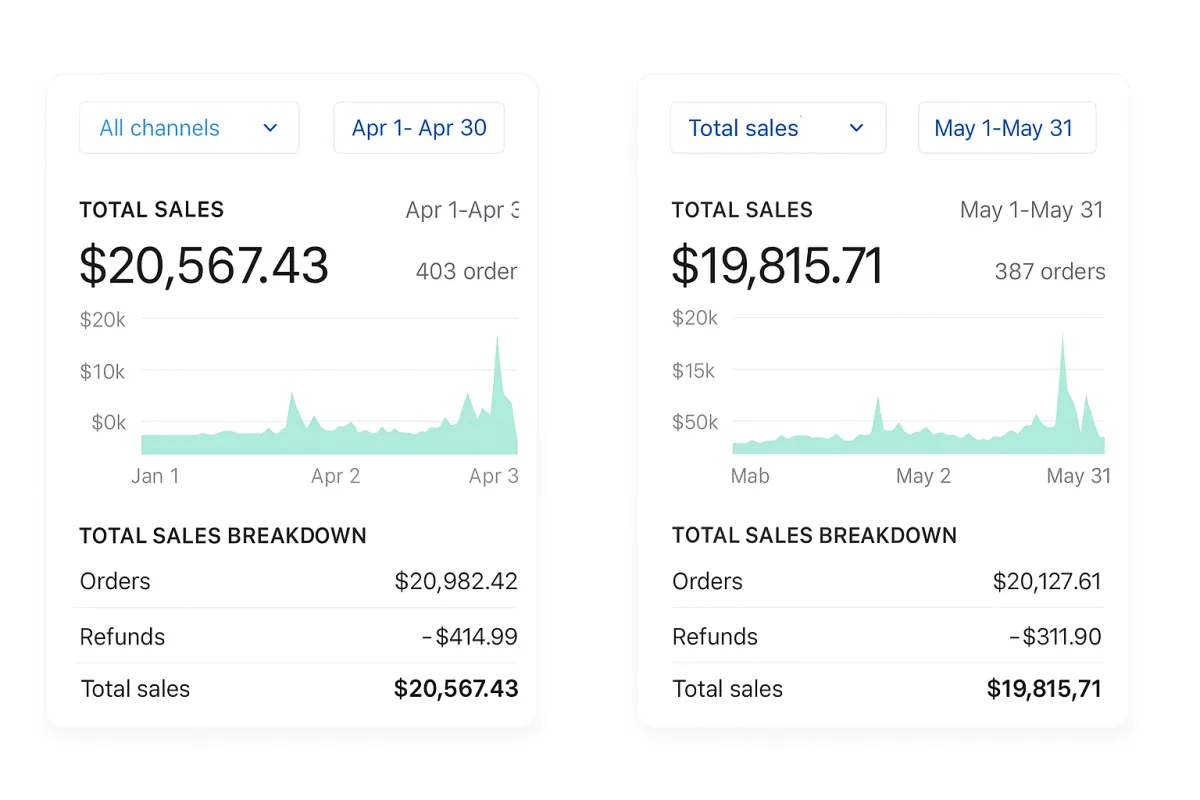Select the Orders row showing $20,982.42

click(298, 581)
